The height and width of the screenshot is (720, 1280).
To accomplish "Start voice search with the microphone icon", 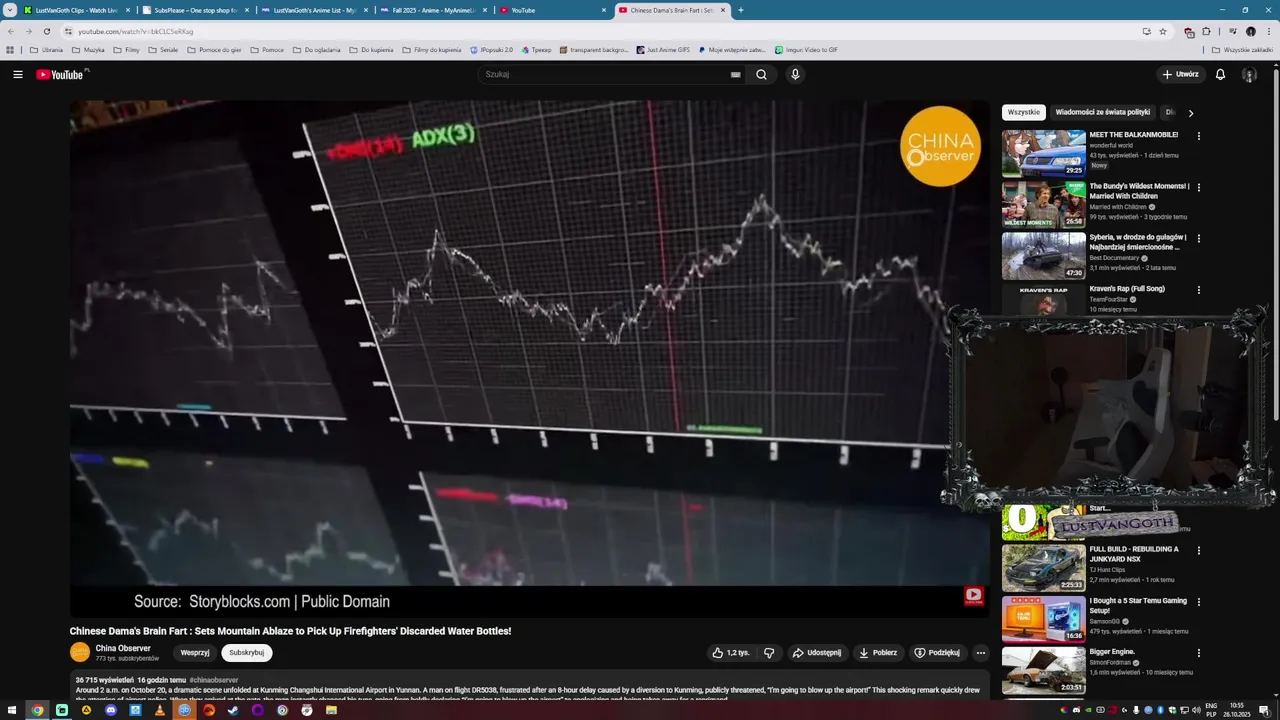I will pyautogui.click(x=795, y=74).
